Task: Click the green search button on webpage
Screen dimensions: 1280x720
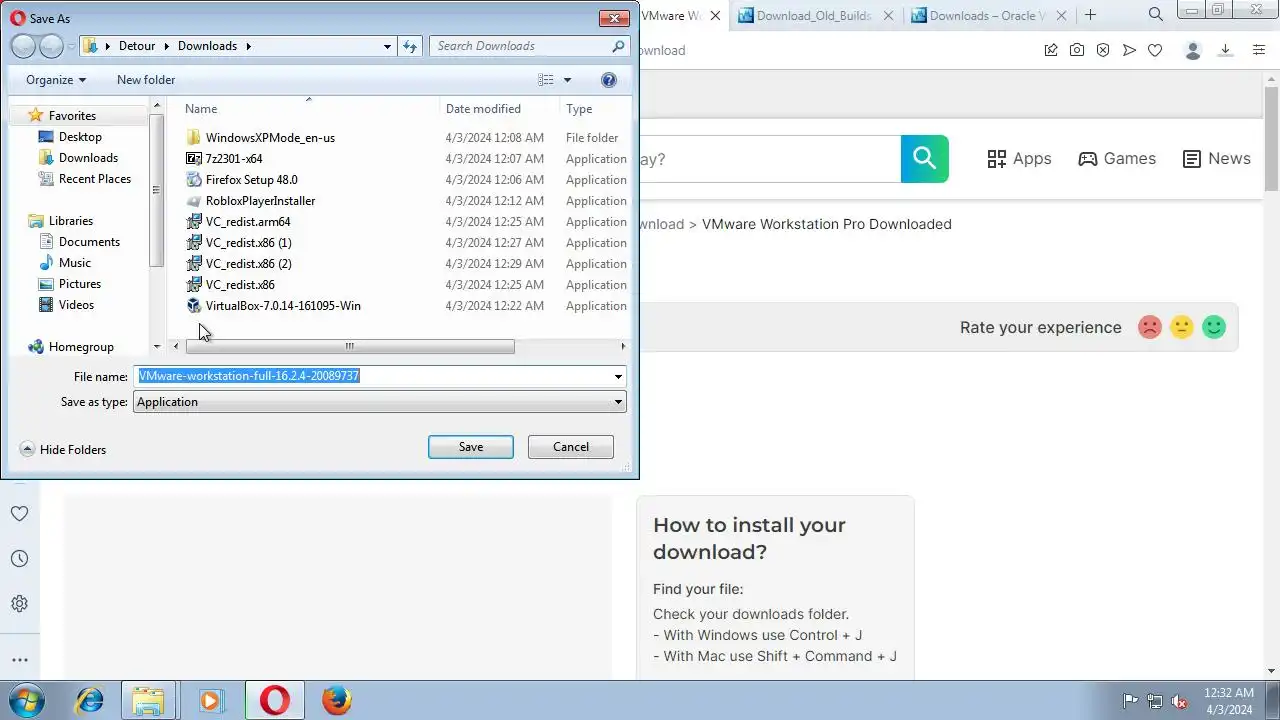Action: [924, 159]
